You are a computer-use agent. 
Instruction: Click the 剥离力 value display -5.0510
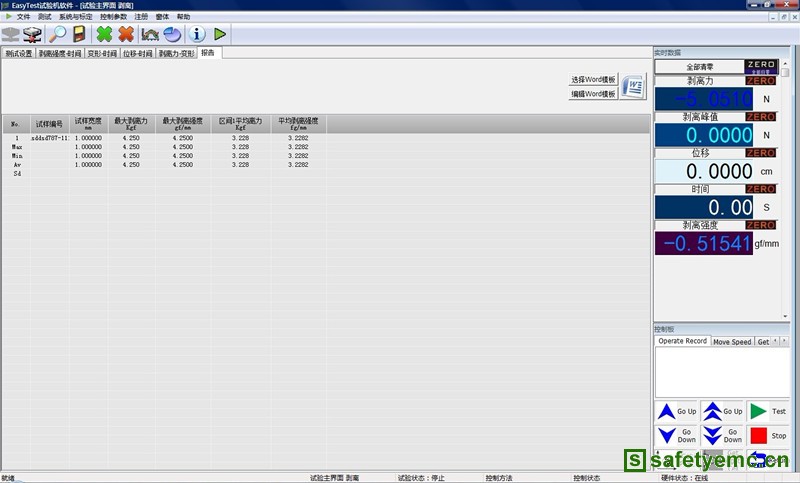pyautogui.click(x=704, y=99)
